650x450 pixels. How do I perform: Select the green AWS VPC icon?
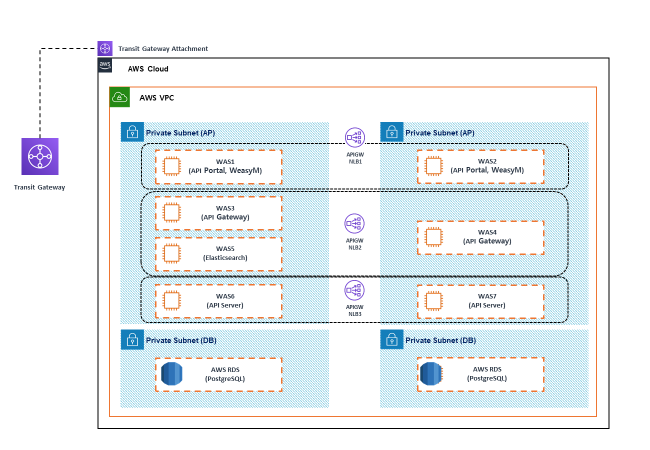(119, 97)
